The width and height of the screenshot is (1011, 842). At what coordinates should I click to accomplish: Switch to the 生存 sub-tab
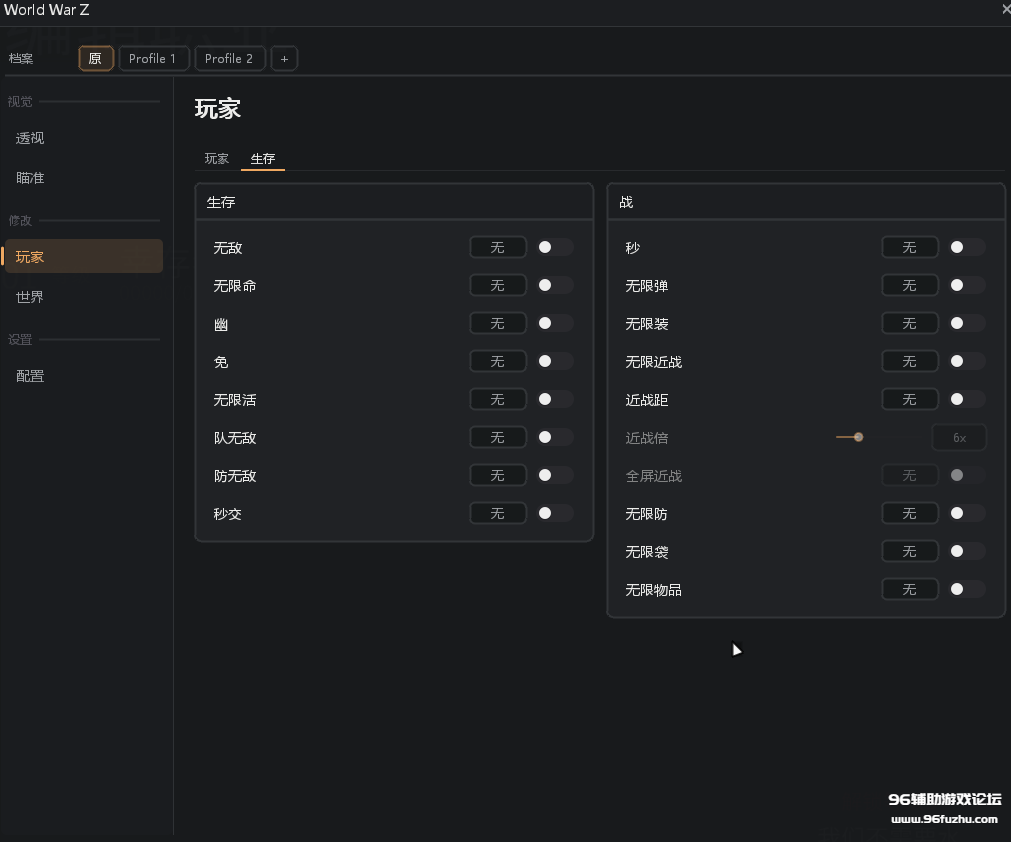[x=262, y=159]
